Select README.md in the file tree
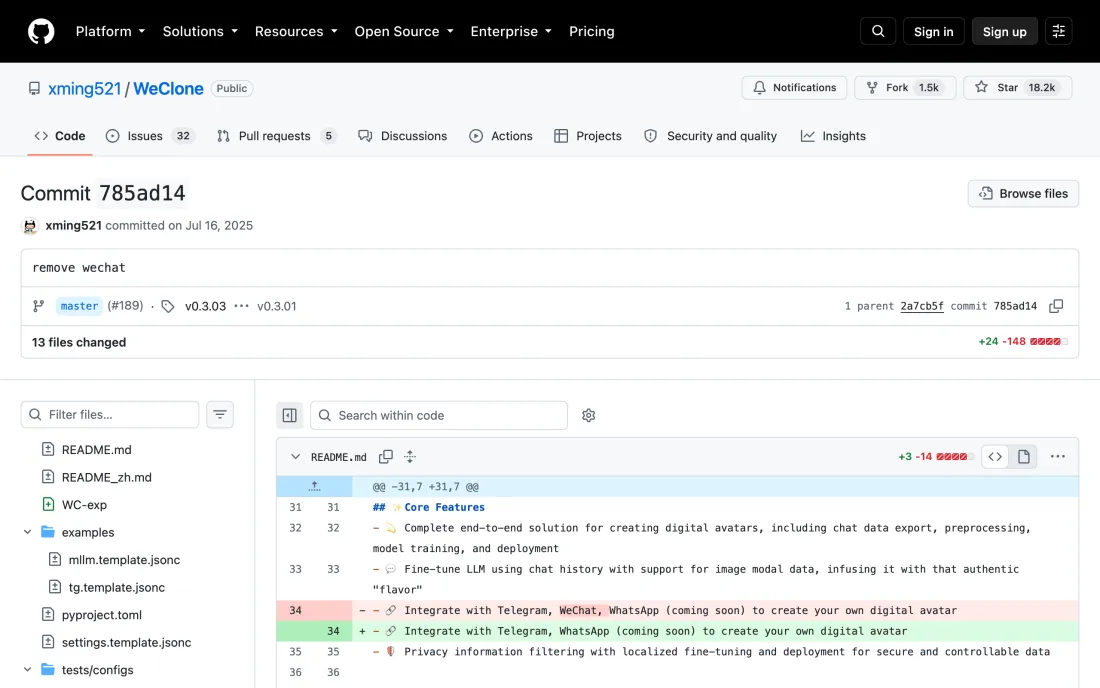Screen dimensions: 1100x688 pyautogui.click(x=96, y=450)
